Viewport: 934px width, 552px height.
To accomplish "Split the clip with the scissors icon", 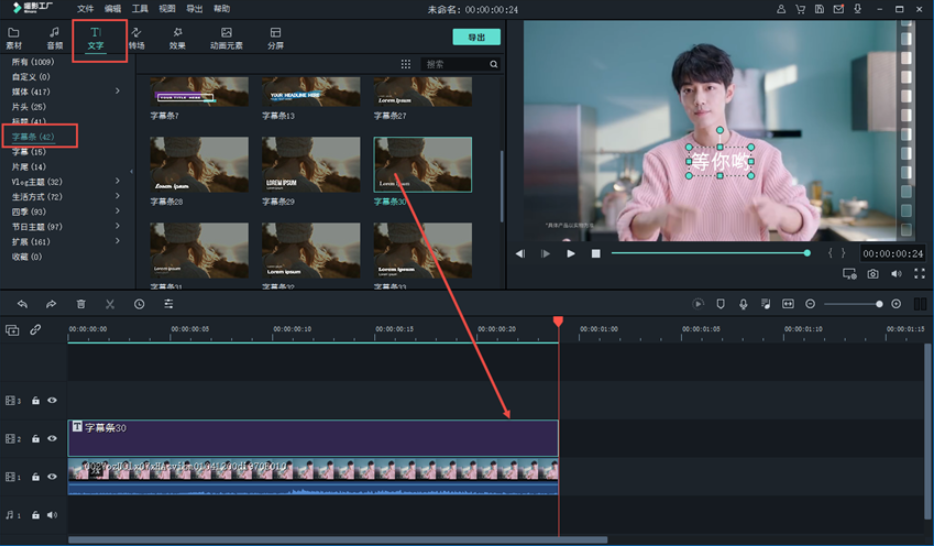I will tap(110, 304).
